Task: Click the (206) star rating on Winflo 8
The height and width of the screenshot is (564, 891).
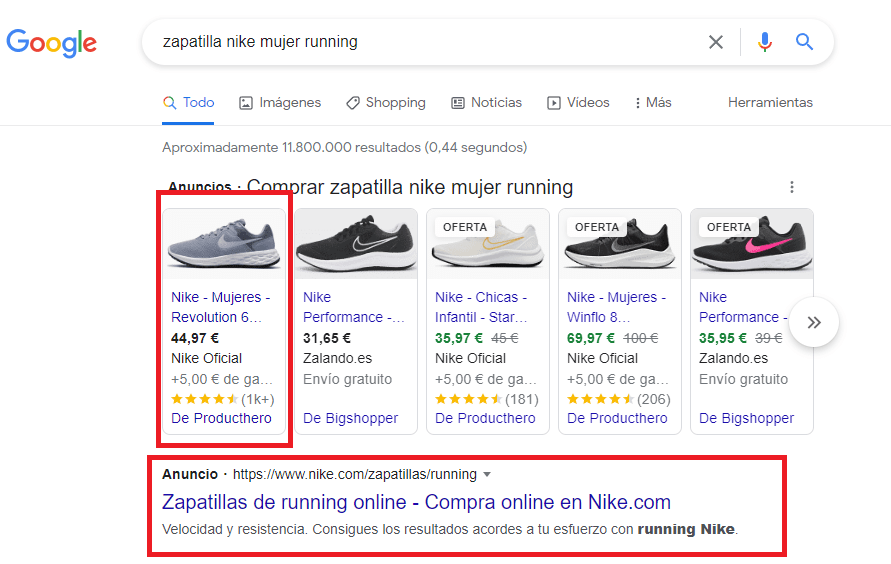Action: (x=619, y=399)
